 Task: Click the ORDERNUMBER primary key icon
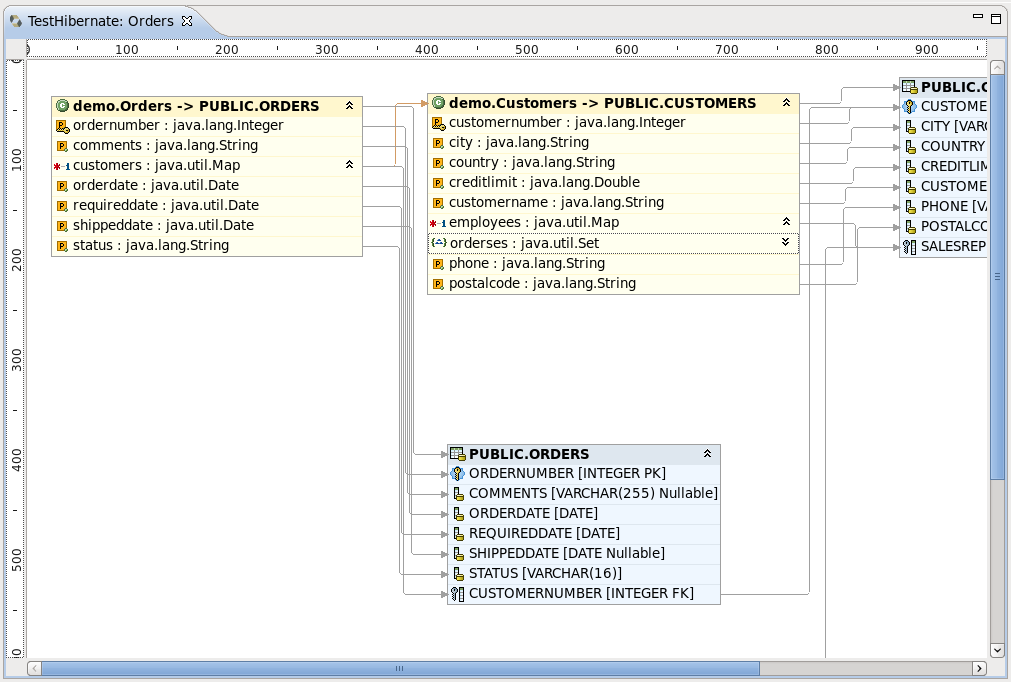pyautogui.click(x=457, y=474)
